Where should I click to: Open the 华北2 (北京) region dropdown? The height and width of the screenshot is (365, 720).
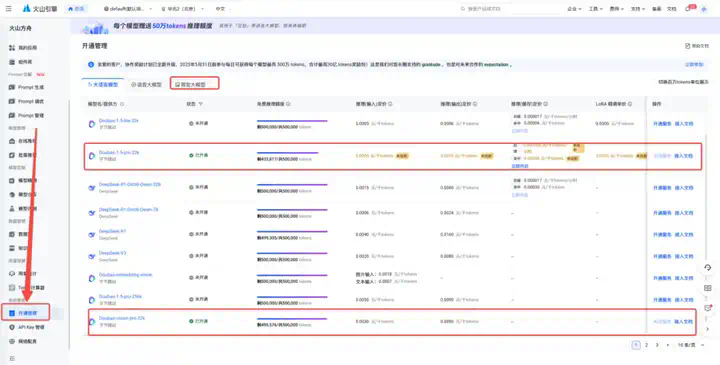(184, 9)
